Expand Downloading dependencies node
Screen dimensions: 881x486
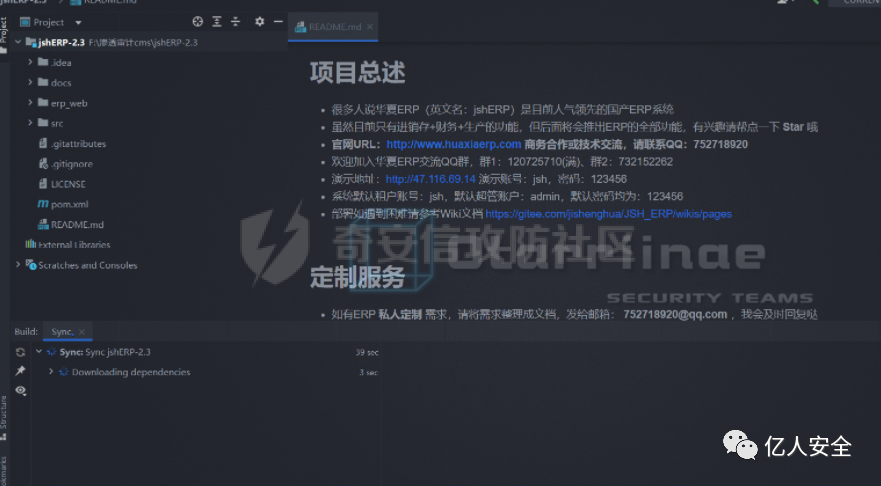tap(51, 372)
